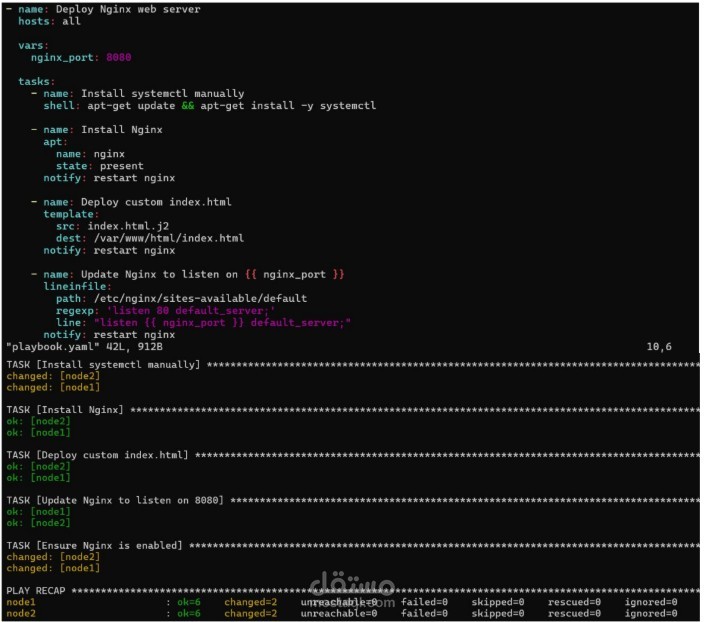The height and width of the screenshot is (622, 705).
Task: Select the nginx_port value 8080
Action: (119, 58)
